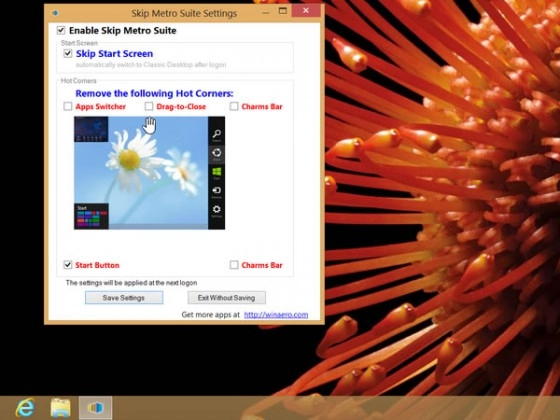This screenshot has height=420, width=560.
Task: Click Exit Without Saving button
Action: point(226,298)
